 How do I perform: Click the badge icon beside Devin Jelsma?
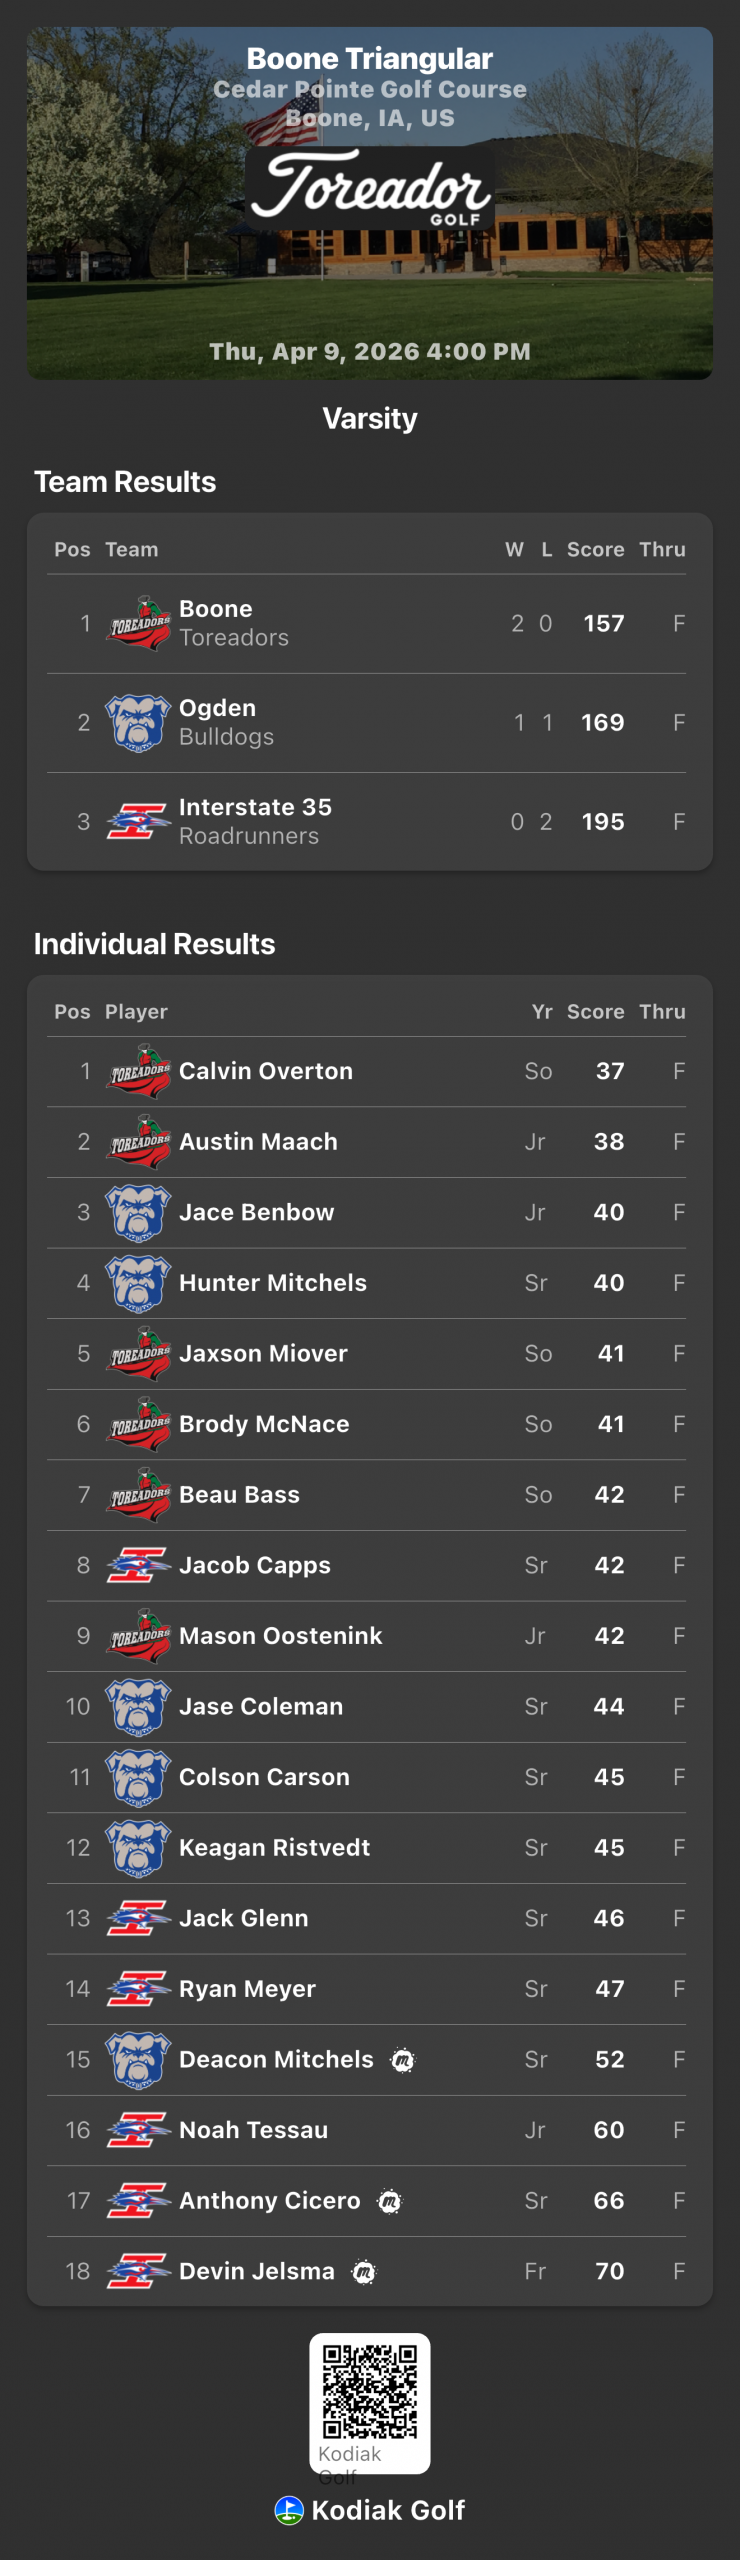click(x=364, y=2272)
